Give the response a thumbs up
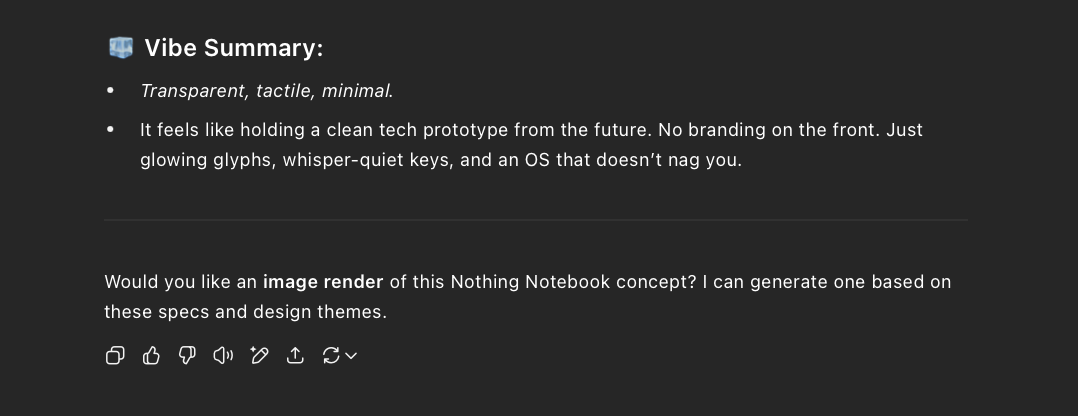This screenshot has height=416, width=1078. 151,355
